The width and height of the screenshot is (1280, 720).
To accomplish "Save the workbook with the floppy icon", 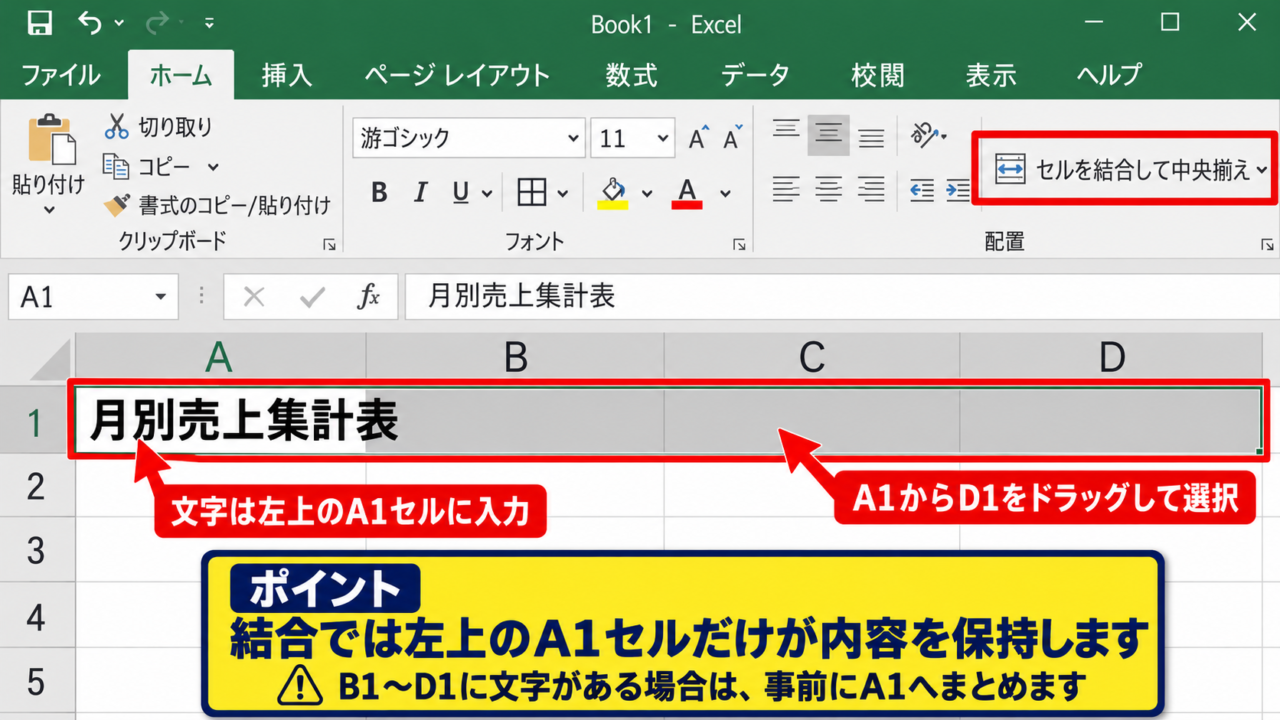I will [40, 22].
